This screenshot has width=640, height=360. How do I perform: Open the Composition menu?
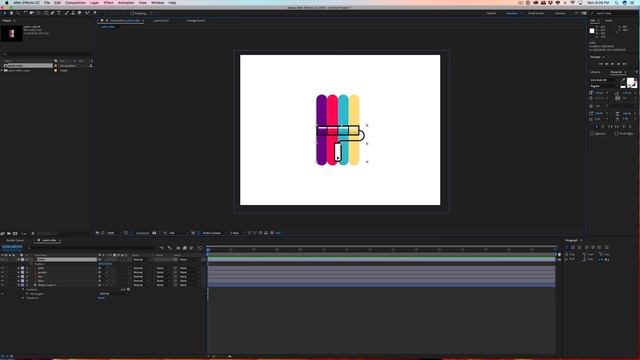76,2
